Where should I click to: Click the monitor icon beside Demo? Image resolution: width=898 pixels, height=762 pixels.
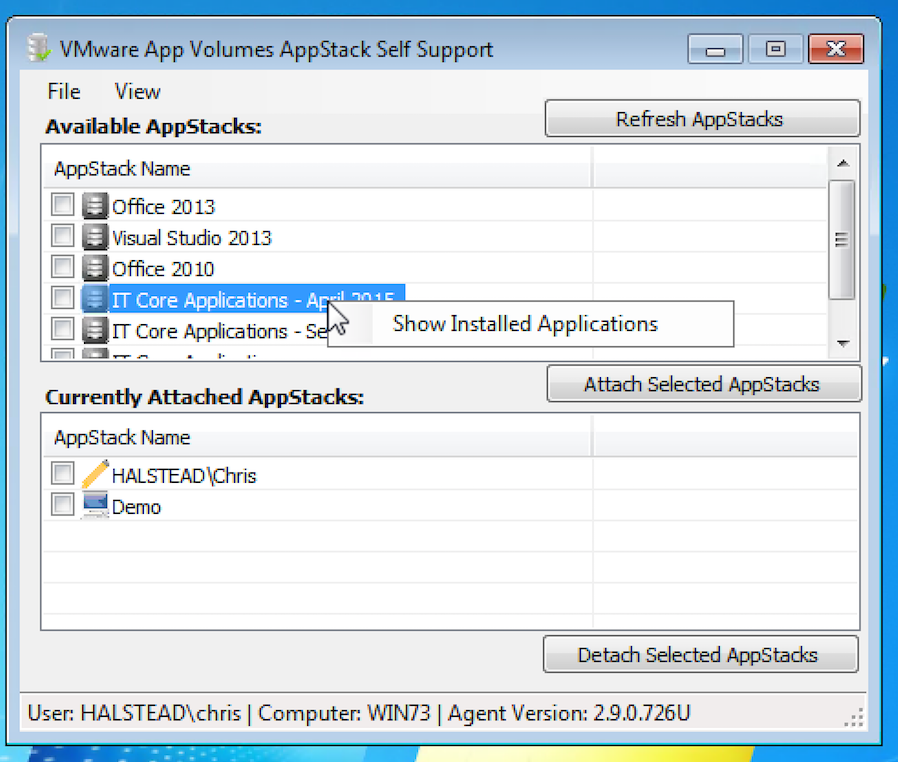[95, 506]
